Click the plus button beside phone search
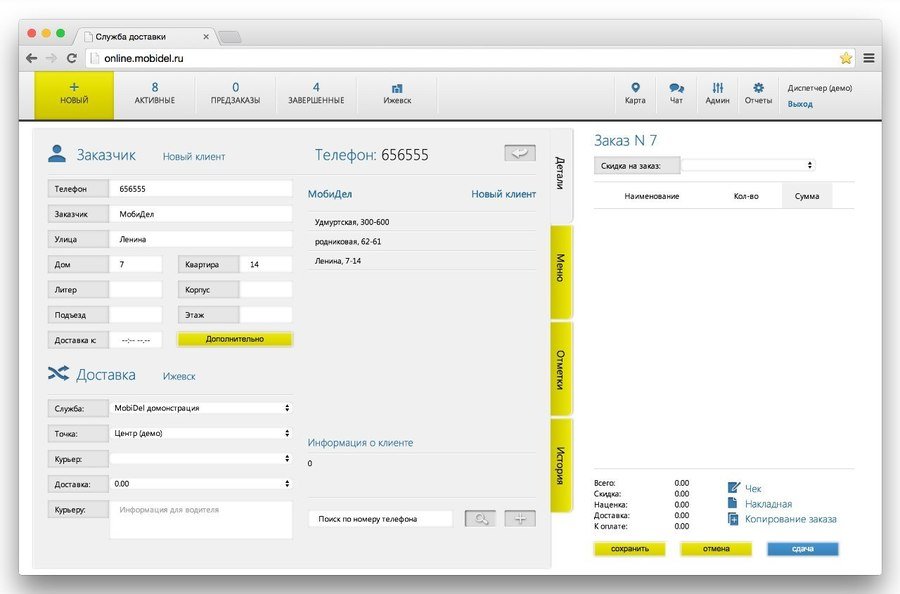Viewport: 900px width, 594px height. click(520, 519)
